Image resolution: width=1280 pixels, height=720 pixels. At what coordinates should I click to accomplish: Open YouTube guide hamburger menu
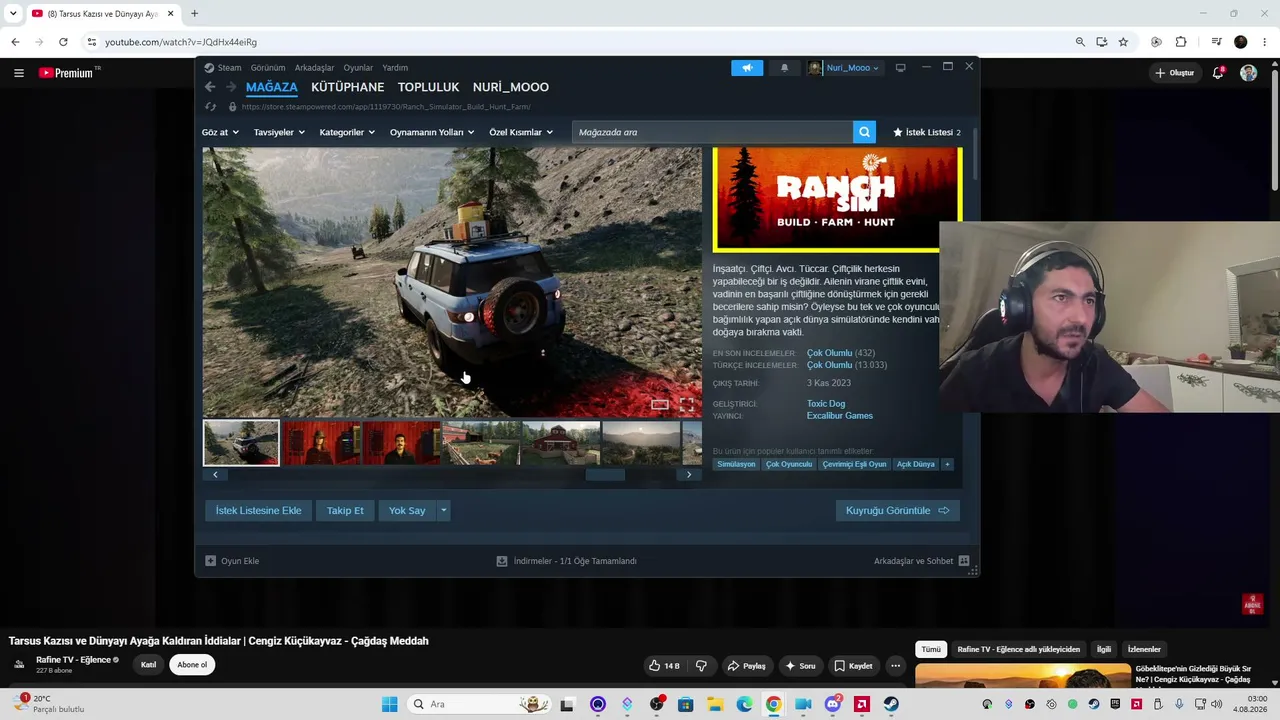(x=19, y=73)
